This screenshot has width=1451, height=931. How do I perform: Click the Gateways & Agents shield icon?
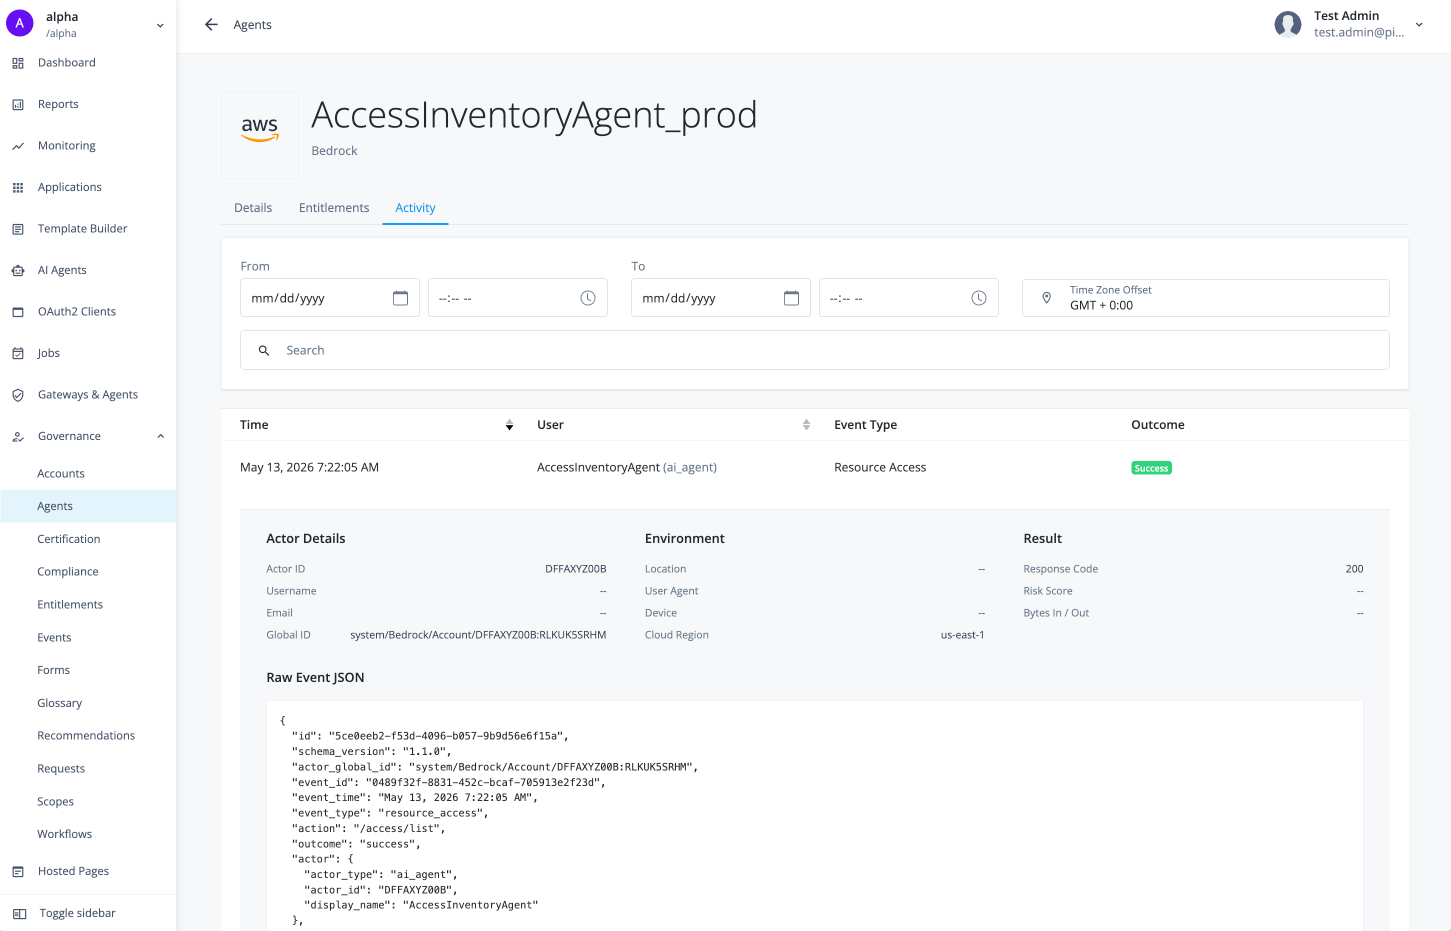pyautogui.click(x=18, y=395)
